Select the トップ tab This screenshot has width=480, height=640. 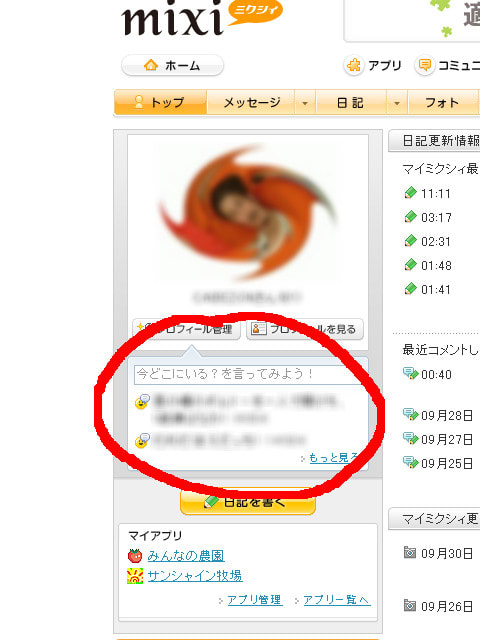pos(161,102)
